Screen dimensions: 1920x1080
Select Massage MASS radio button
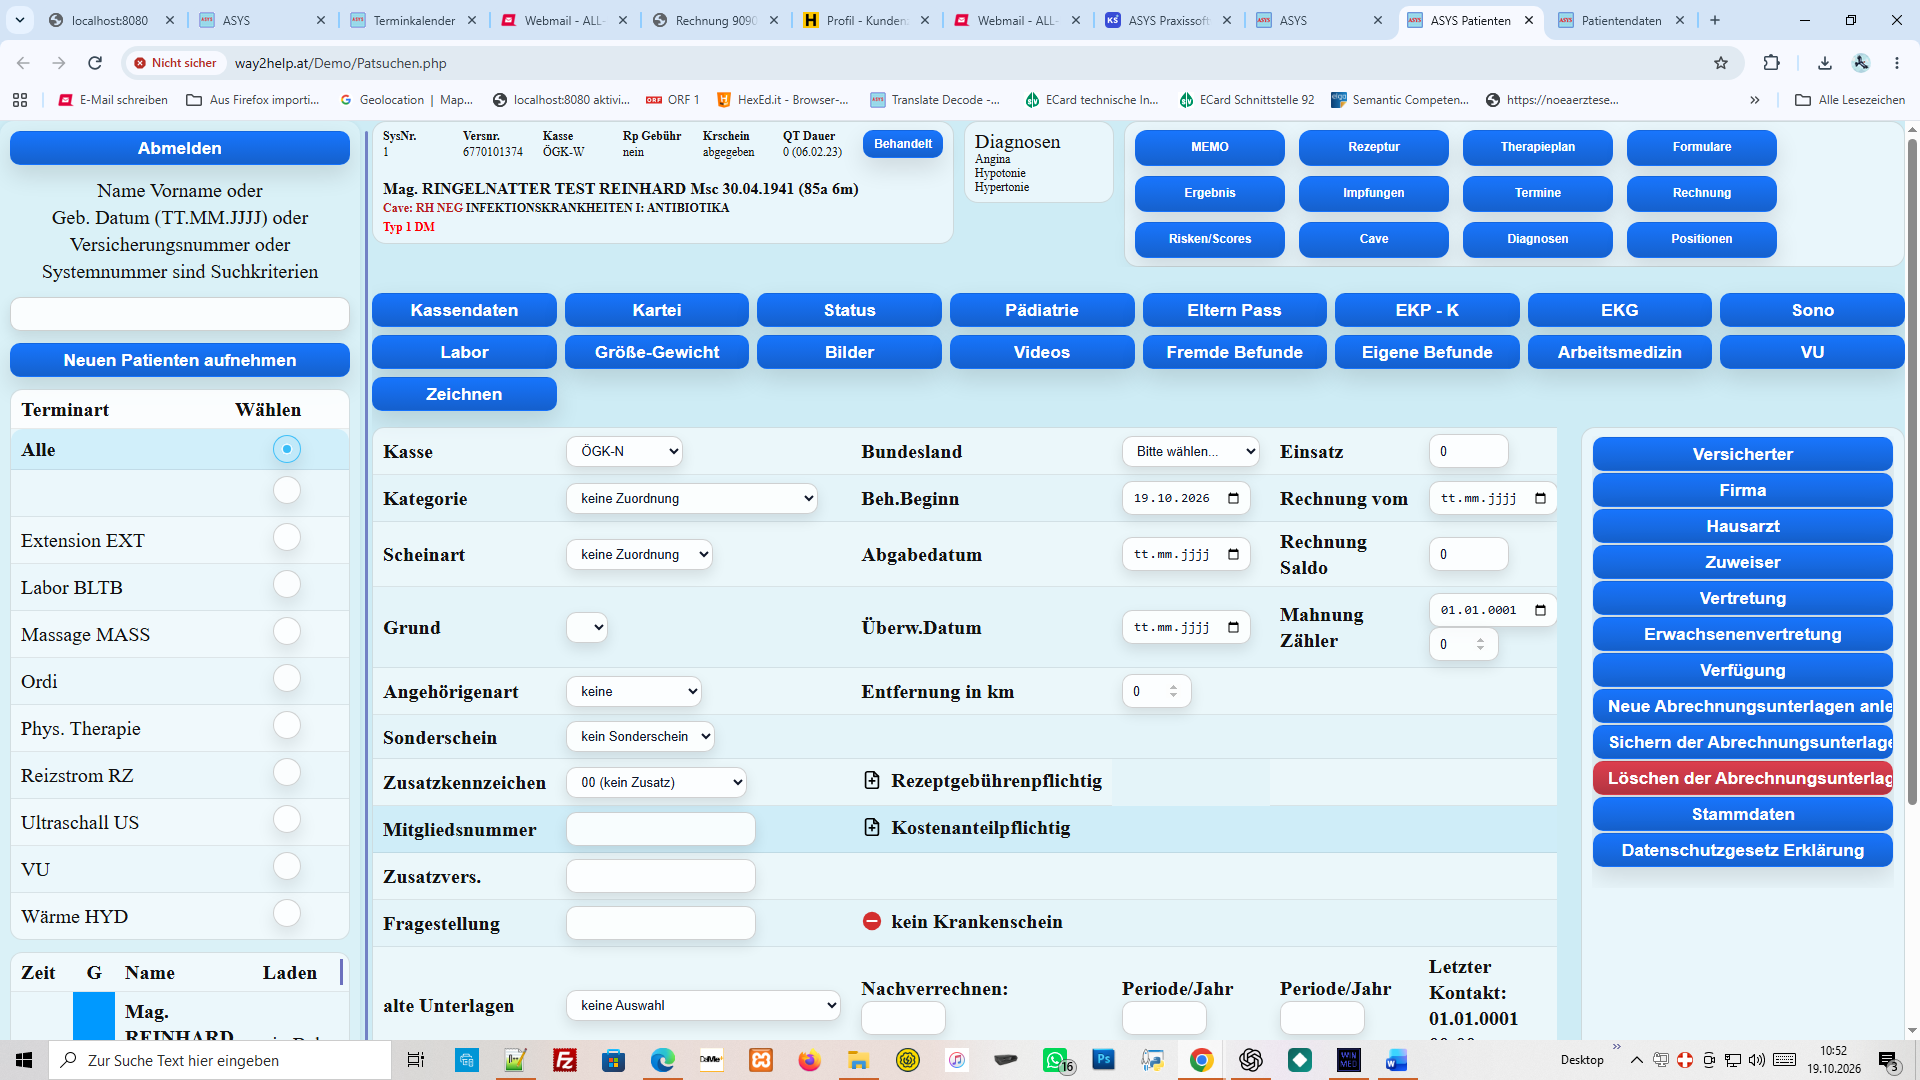click(x=287, y=632)
